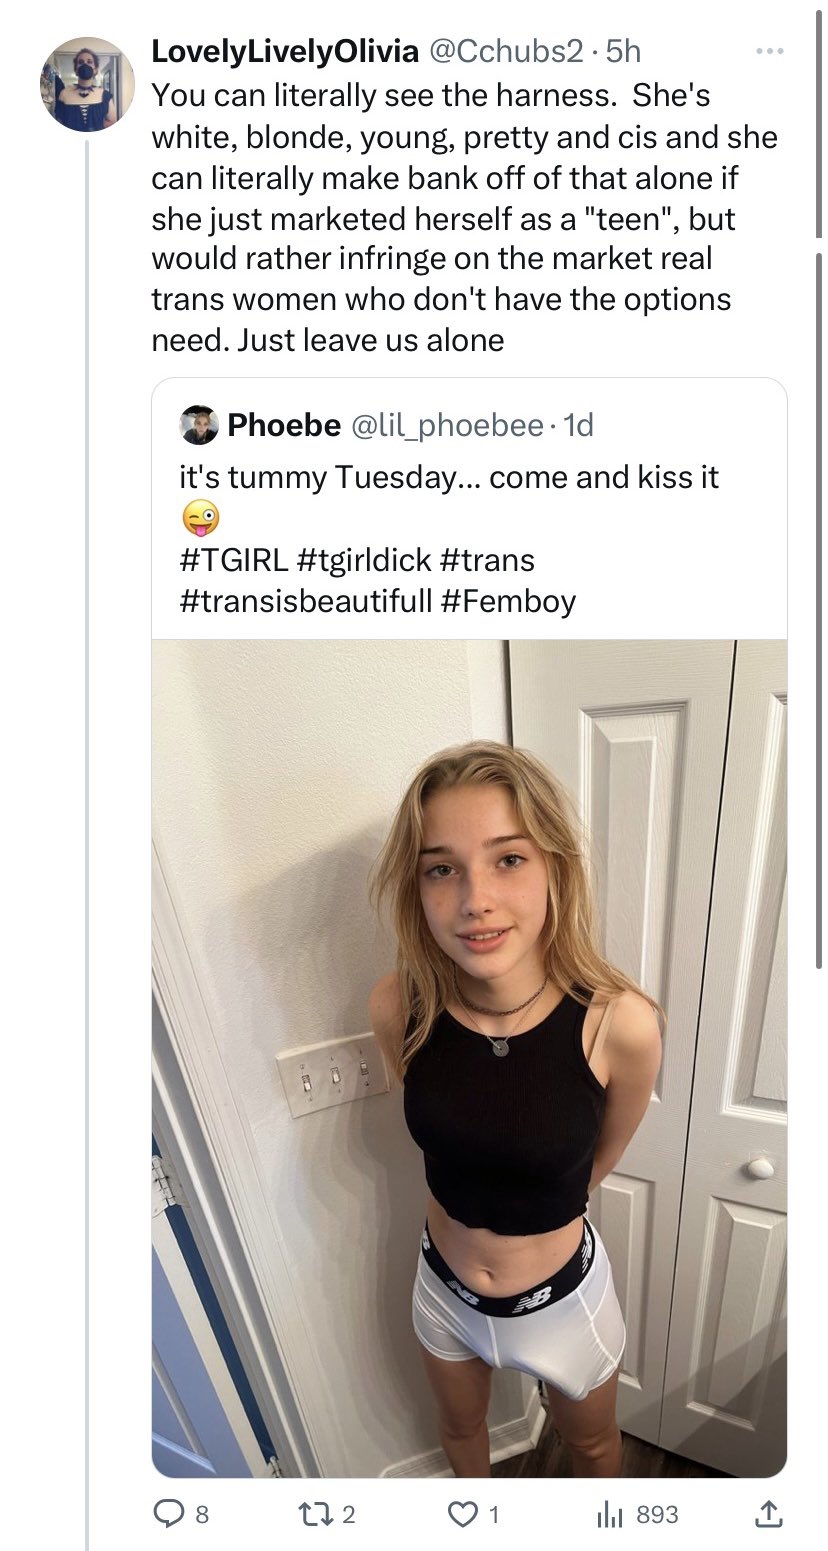Image resolution: width=828 pixels, height=1551 pixels.
Task: Open the #TGIRL hashtag
Action: click(x=233, y=559)
